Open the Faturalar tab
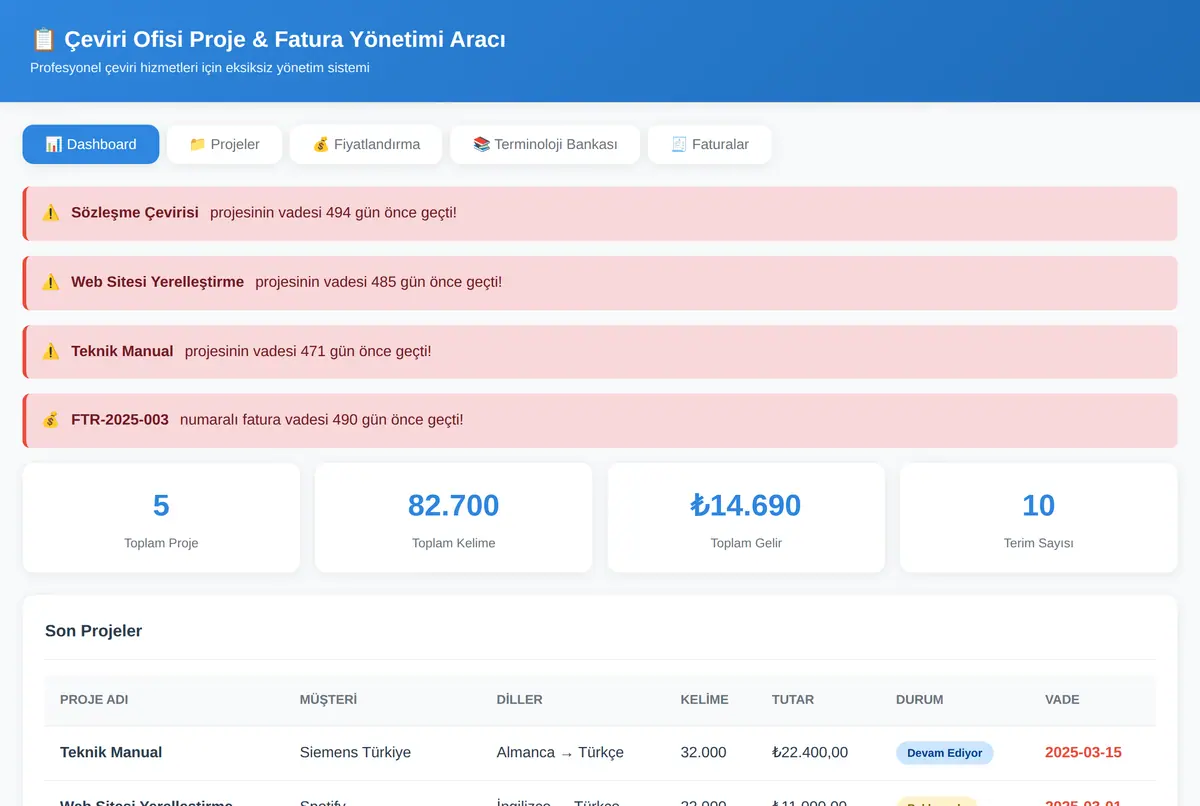The image size is (1200, 806). click(710, 144)
